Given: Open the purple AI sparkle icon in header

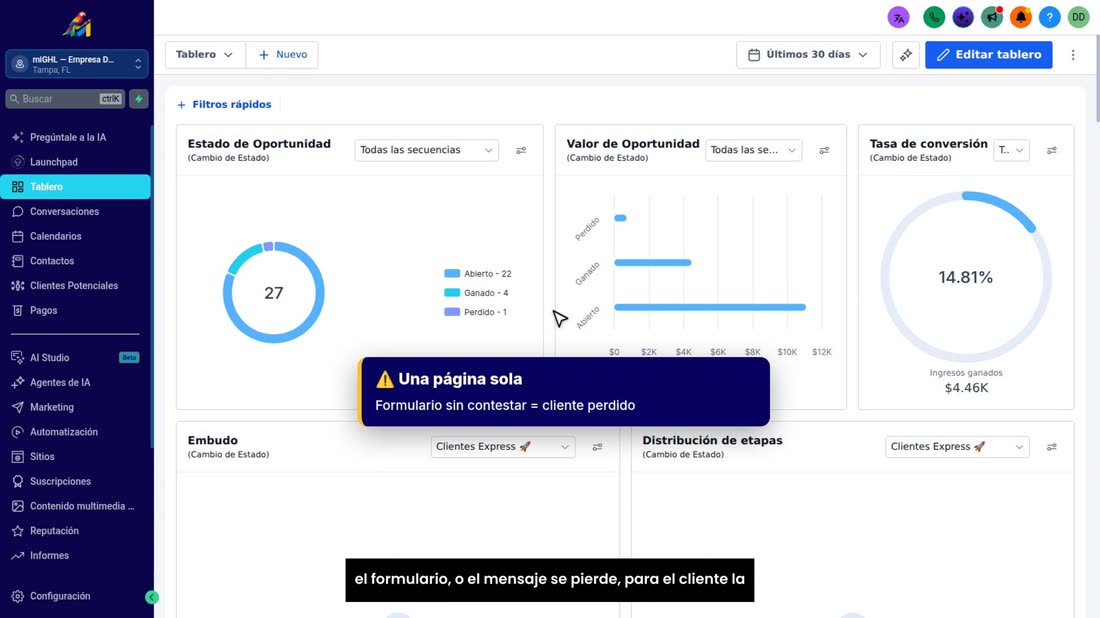Looking at the screenshot, I should [962, 18].
